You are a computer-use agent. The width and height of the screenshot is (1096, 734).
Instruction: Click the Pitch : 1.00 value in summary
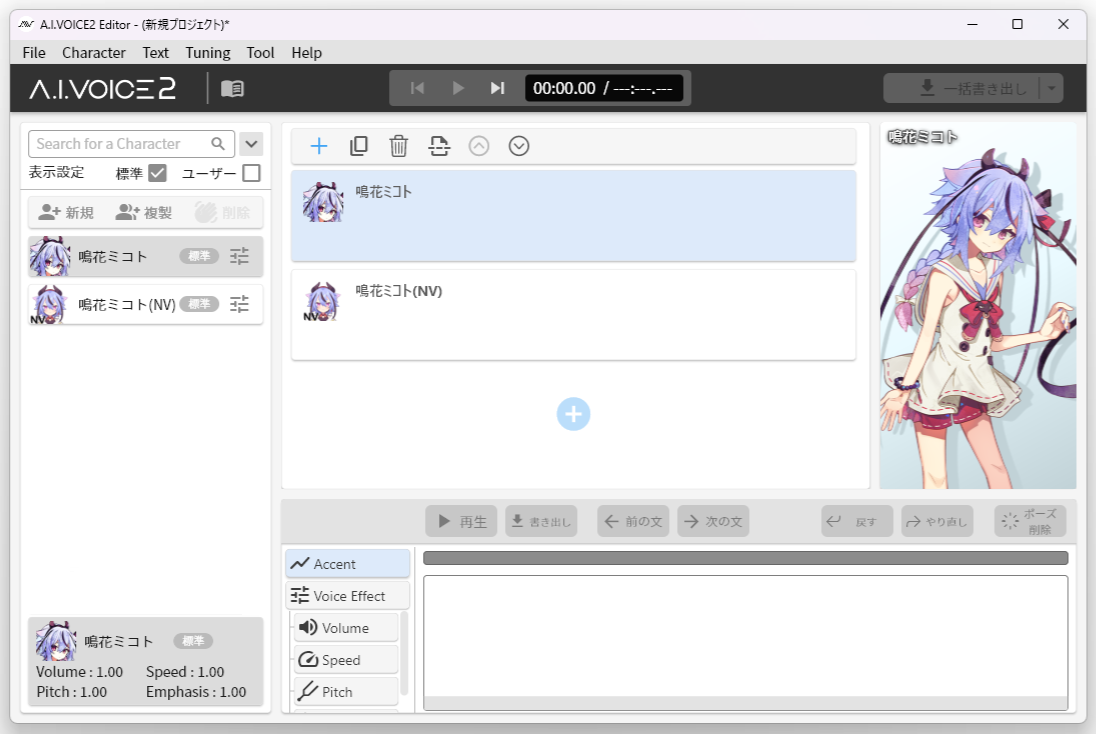[71, 692]
